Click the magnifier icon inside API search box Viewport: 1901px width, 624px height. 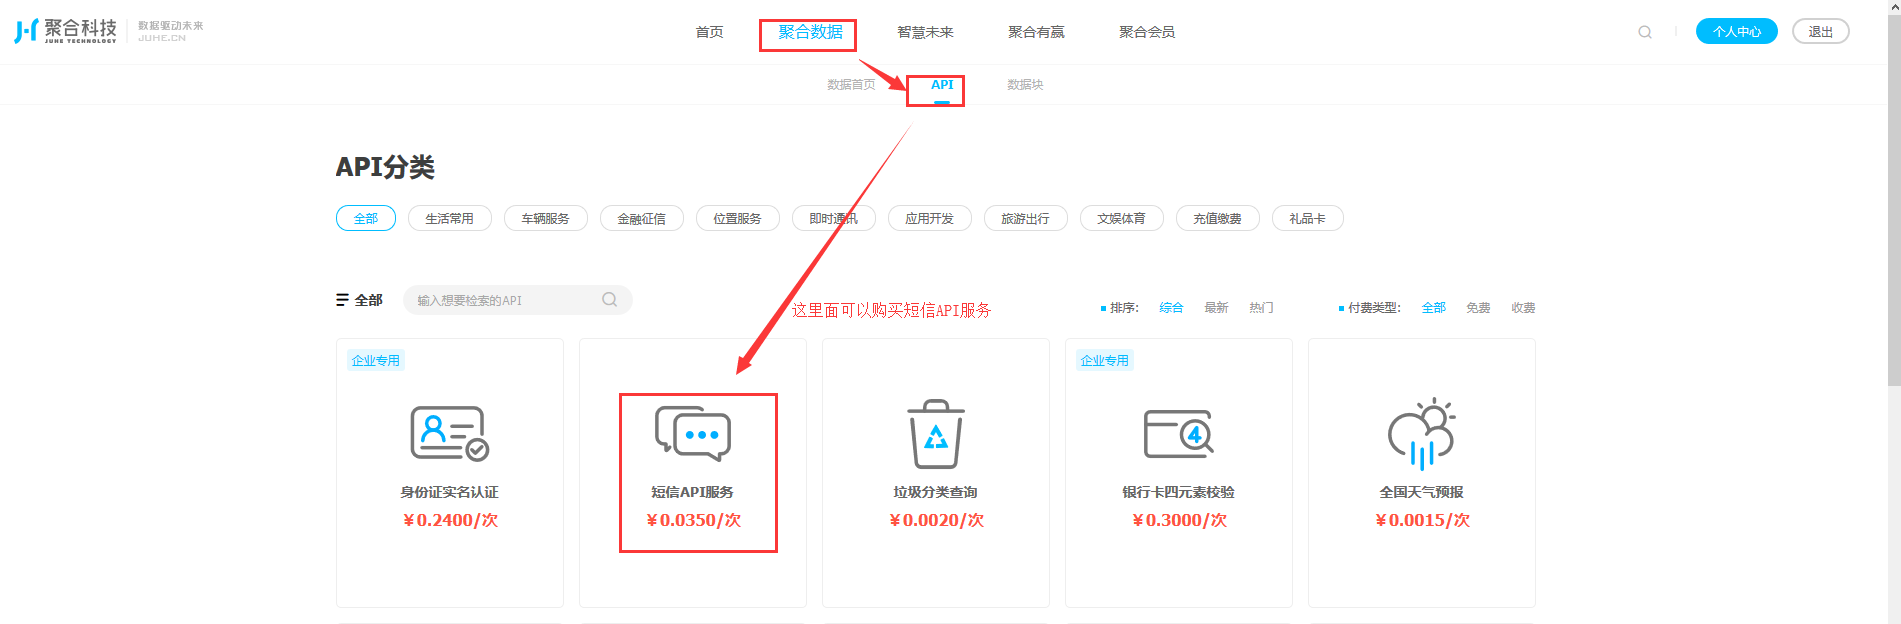point(609,300)
